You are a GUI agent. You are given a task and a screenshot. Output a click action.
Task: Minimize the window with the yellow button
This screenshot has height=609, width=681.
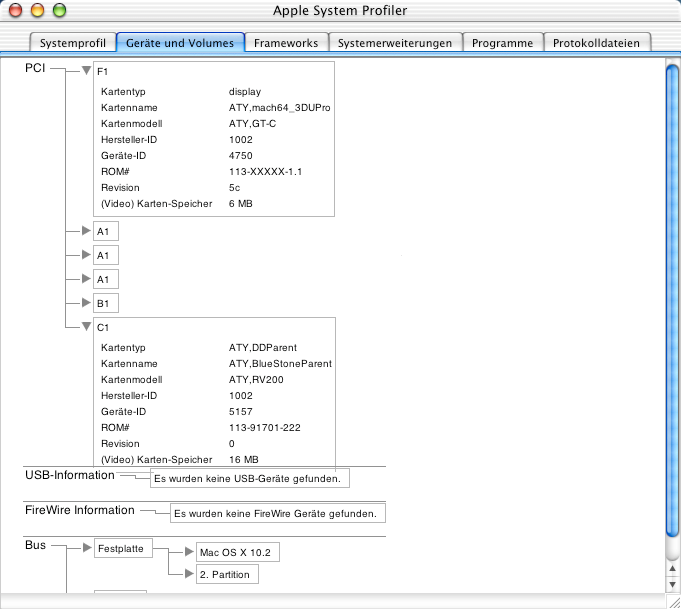[38, 10]
